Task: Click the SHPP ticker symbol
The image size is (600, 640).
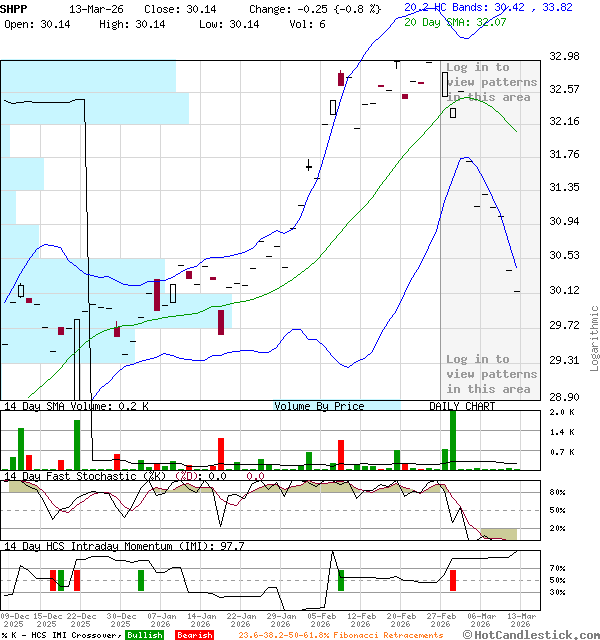Action: coord(15,8)
